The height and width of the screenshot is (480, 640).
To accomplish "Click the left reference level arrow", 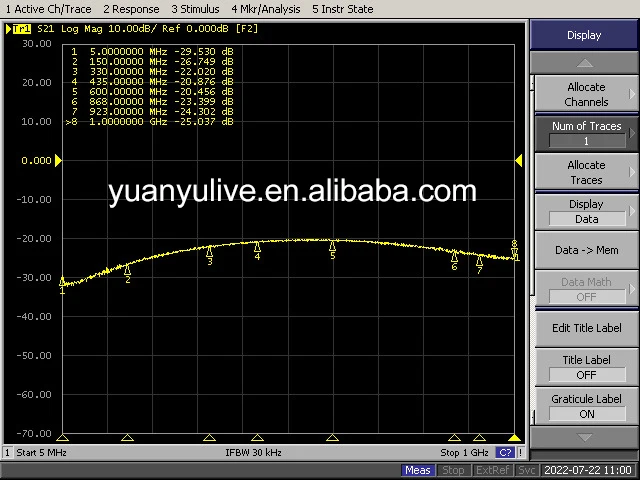I will pyautogui.click(x=58, y=160).
